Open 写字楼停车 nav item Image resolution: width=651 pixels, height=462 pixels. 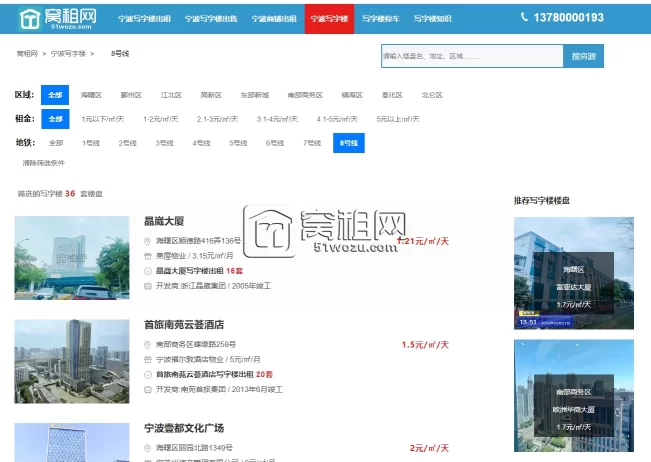tap(381, 19)
